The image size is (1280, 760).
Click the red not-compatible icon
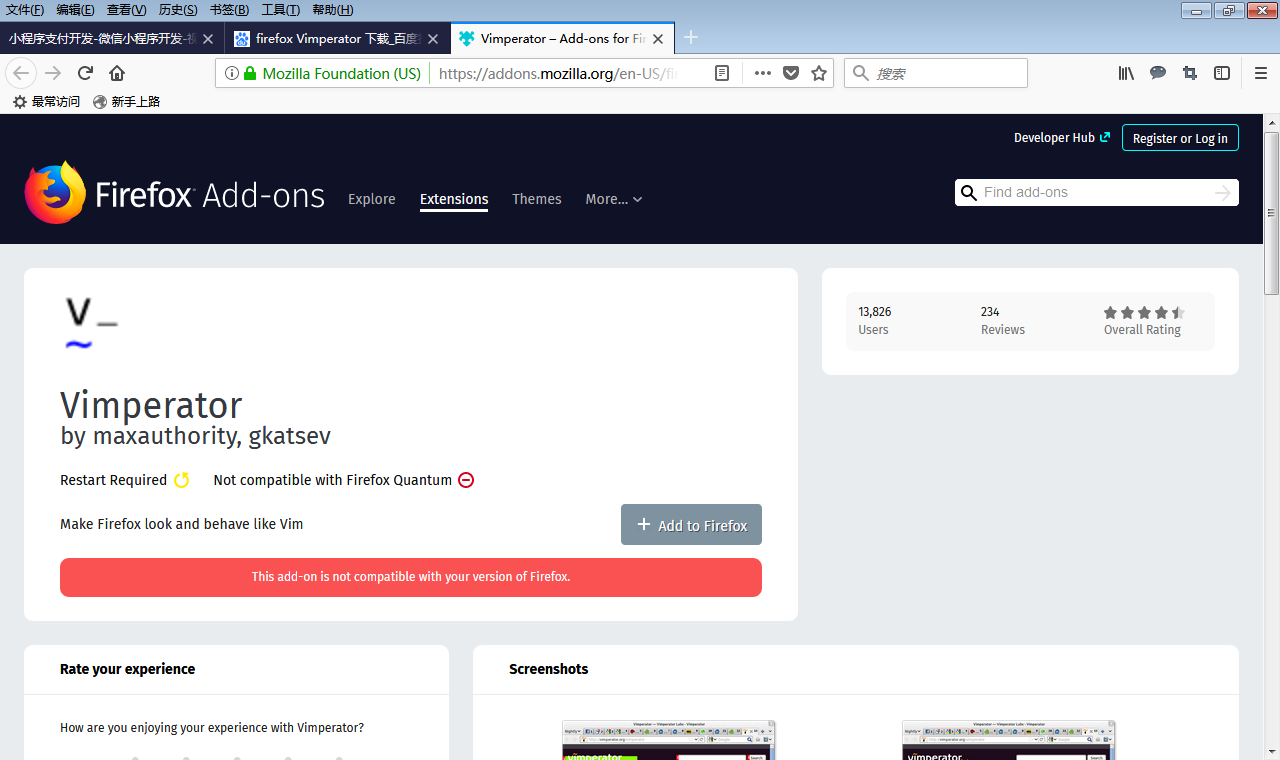tap(466, 480)
